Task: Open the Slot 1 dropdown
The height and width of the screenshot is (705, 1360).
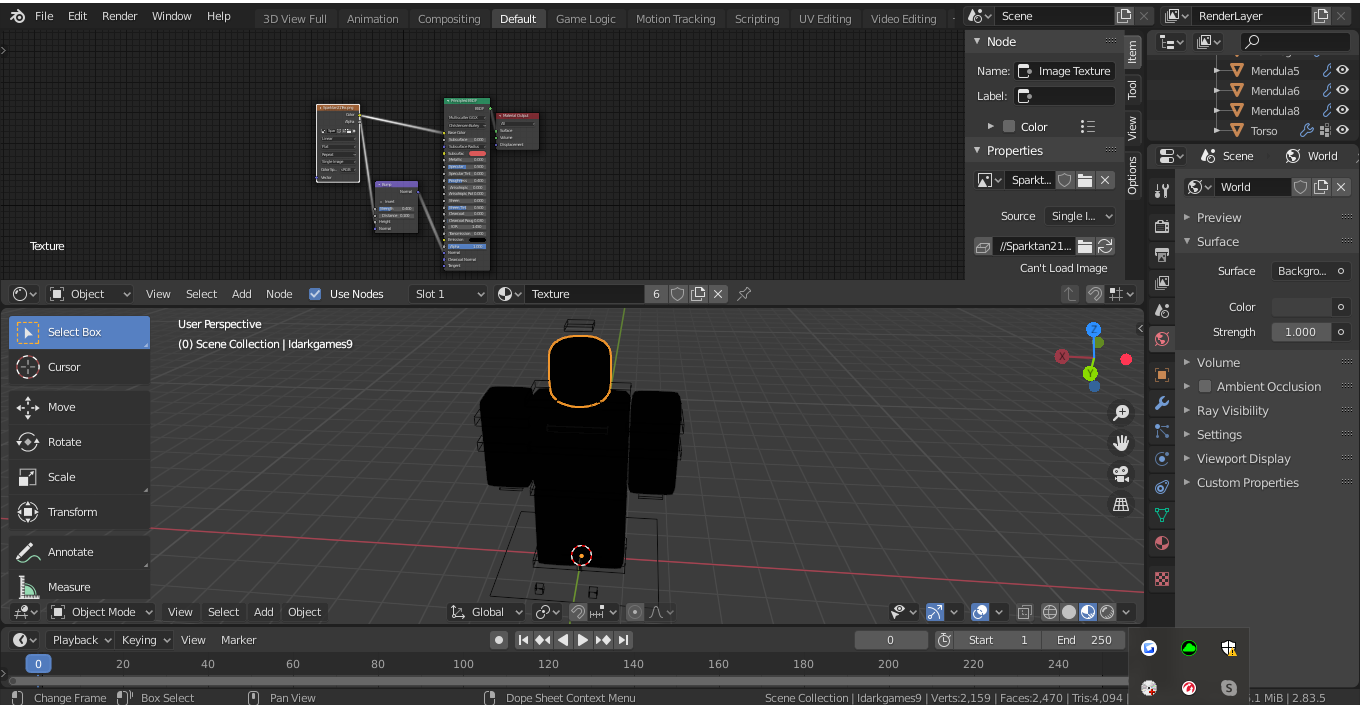Action: tap(449, 294)
